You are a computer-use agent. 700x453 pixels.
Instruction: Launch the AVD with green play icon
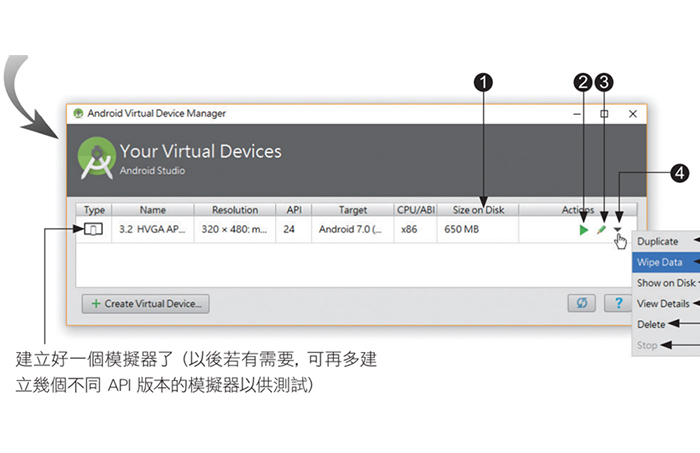[x=583, y=230]
